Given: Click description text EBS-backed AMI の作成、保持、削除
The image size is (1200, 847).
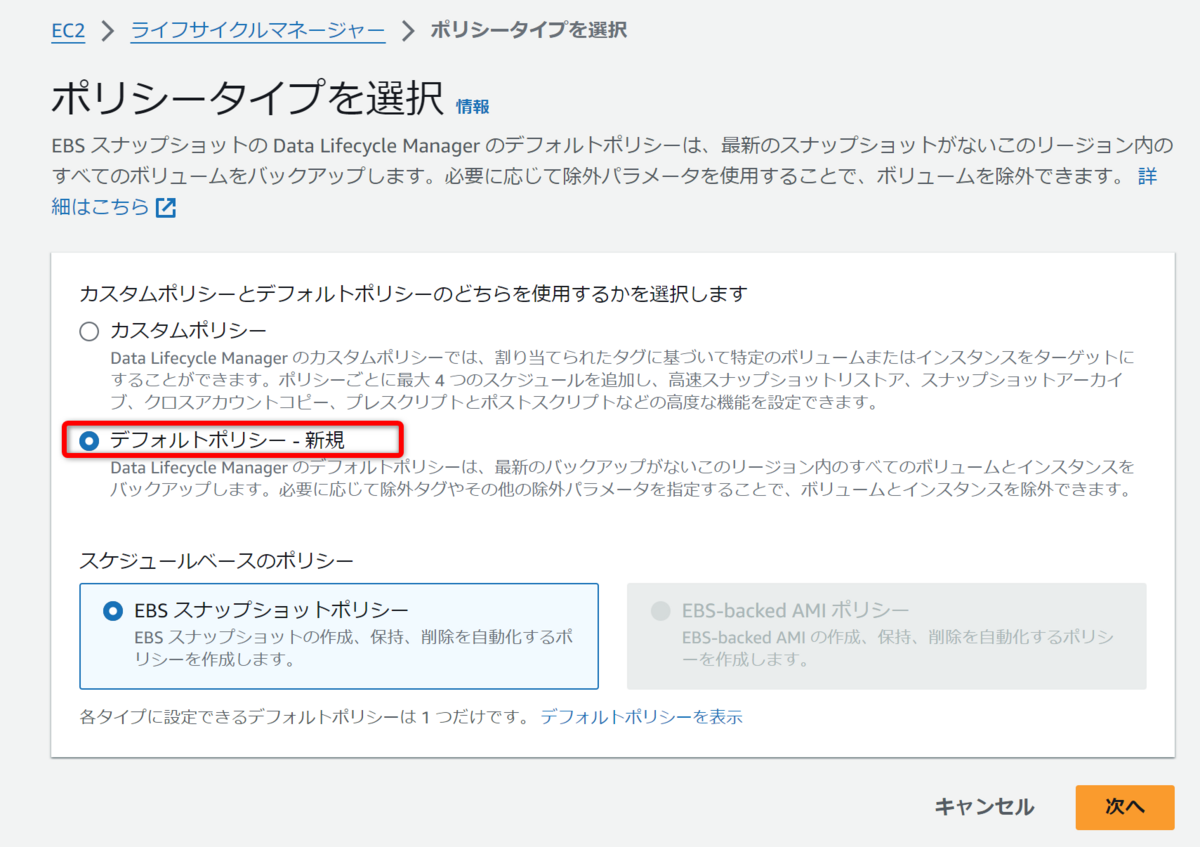Looking at the screenshot, I should click(898, 648).
